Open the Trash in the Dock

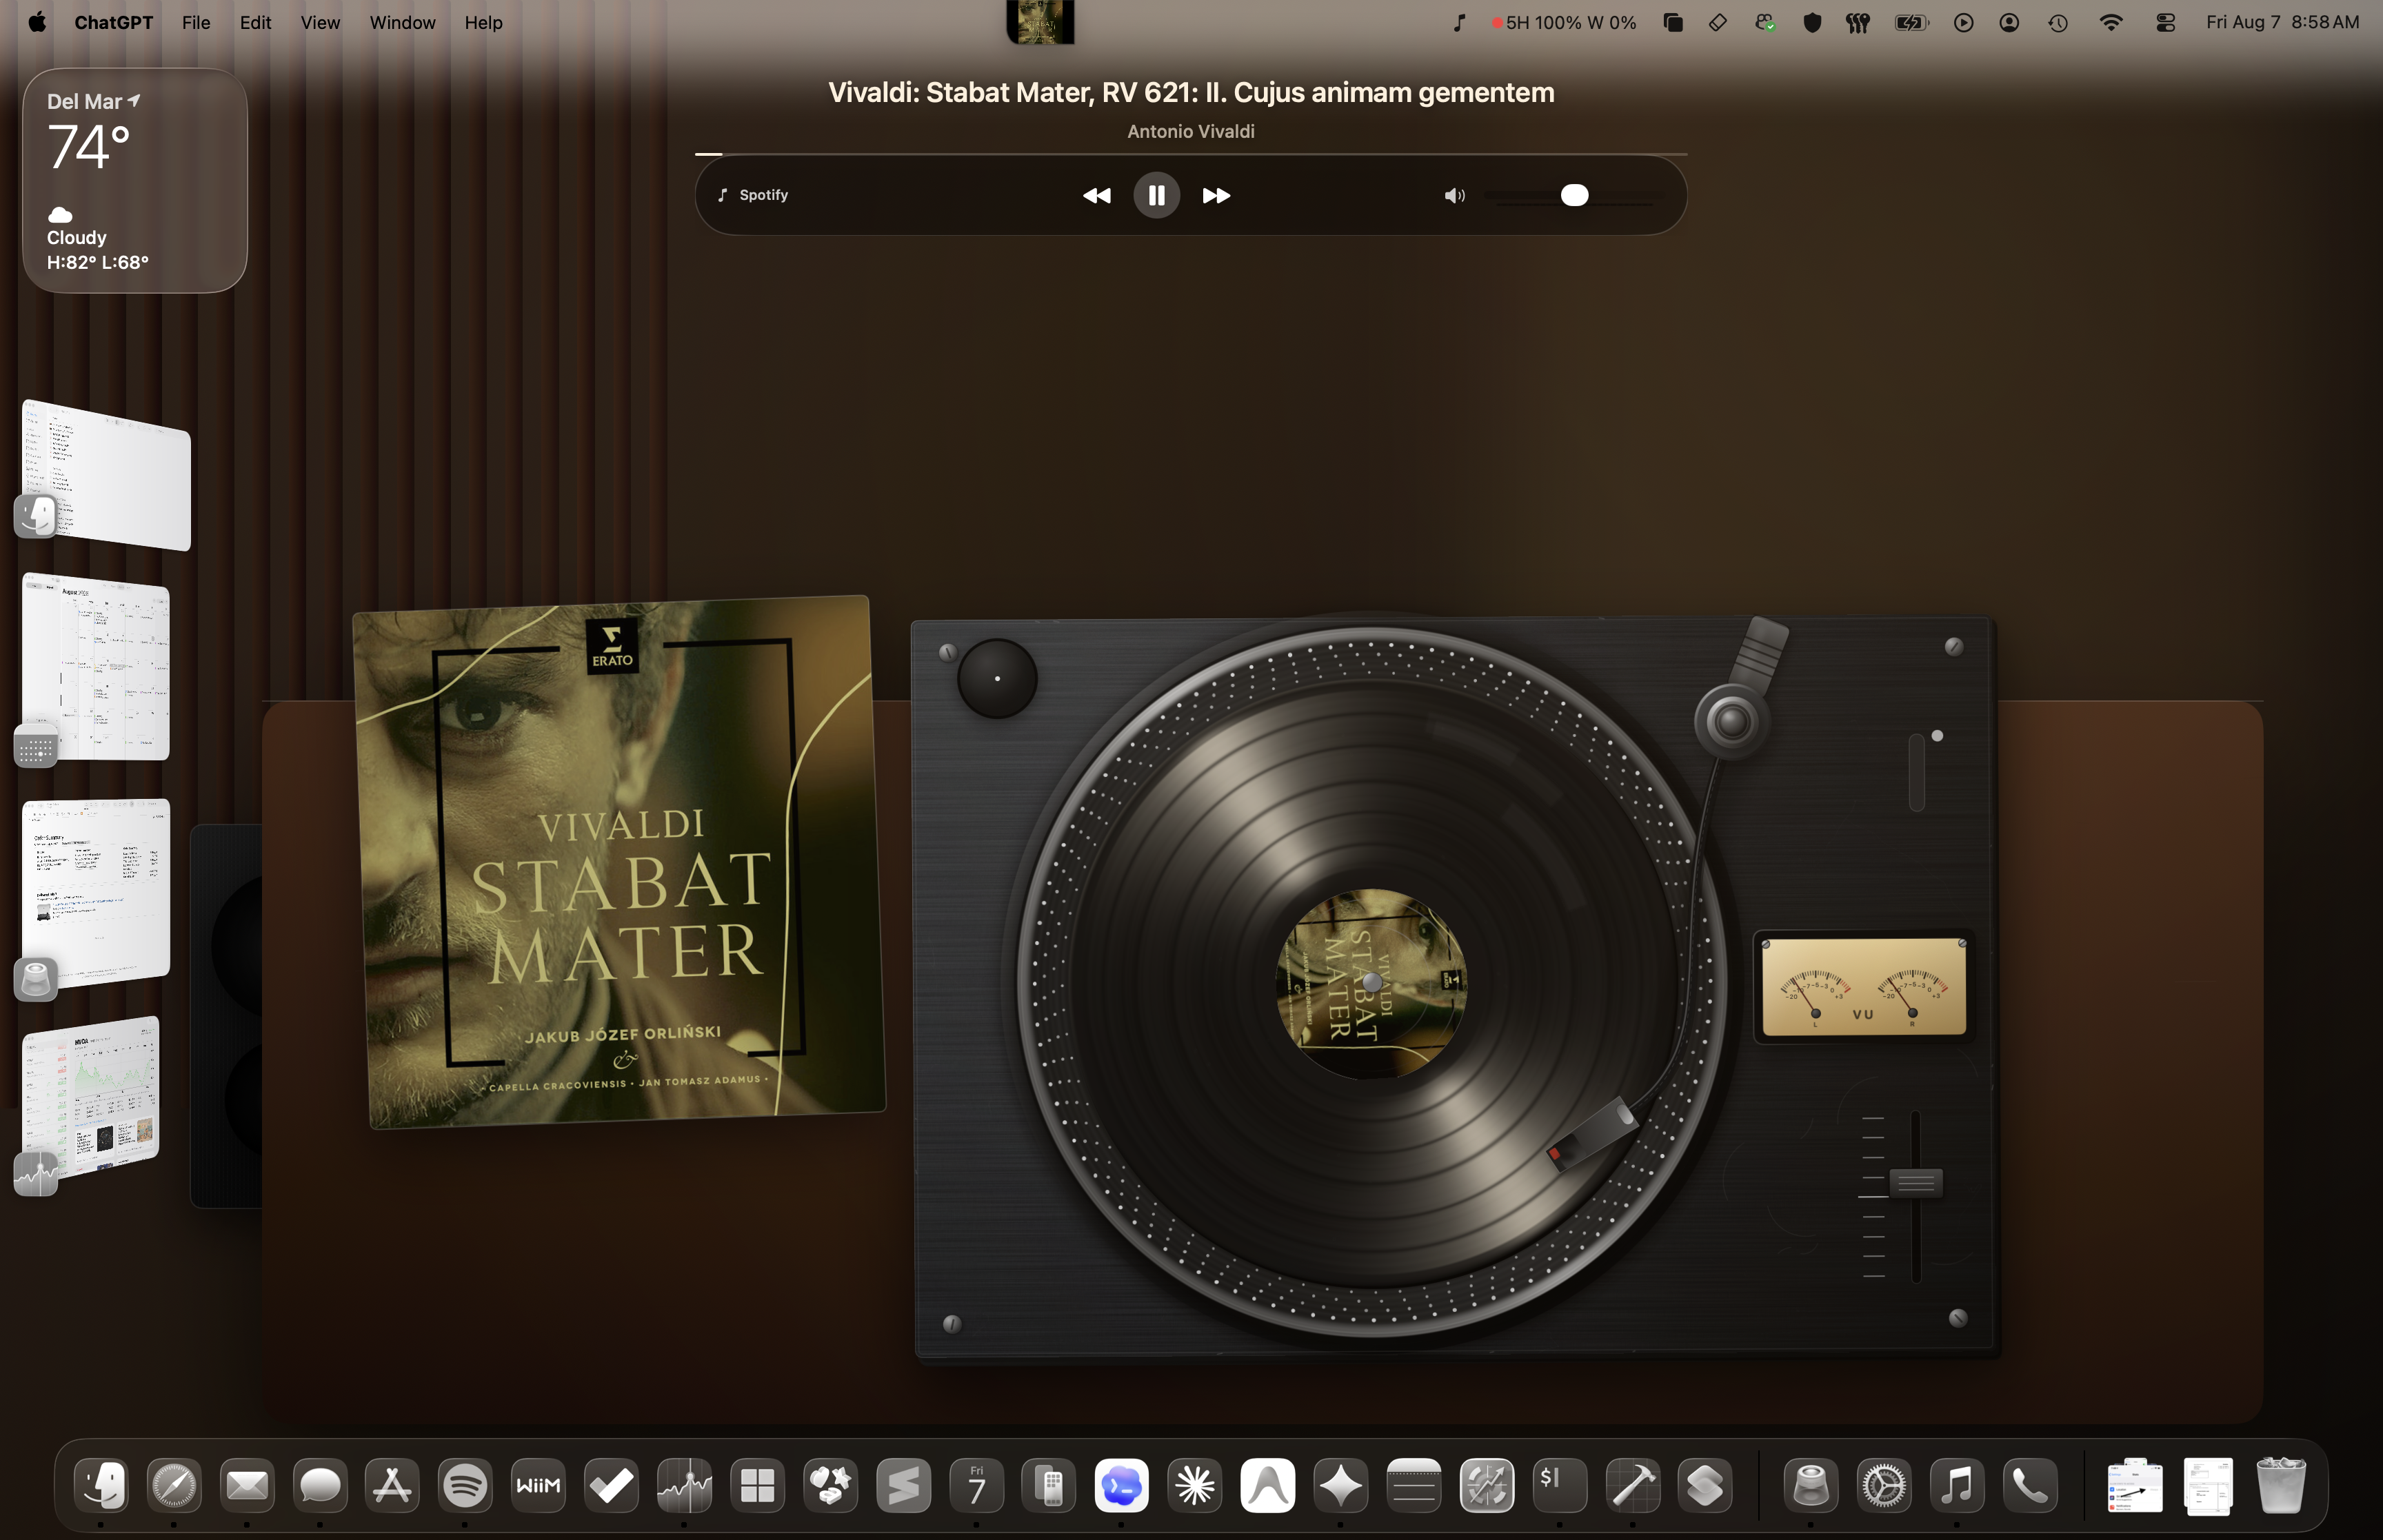pyautogui.click(x=2281, y=1485)
